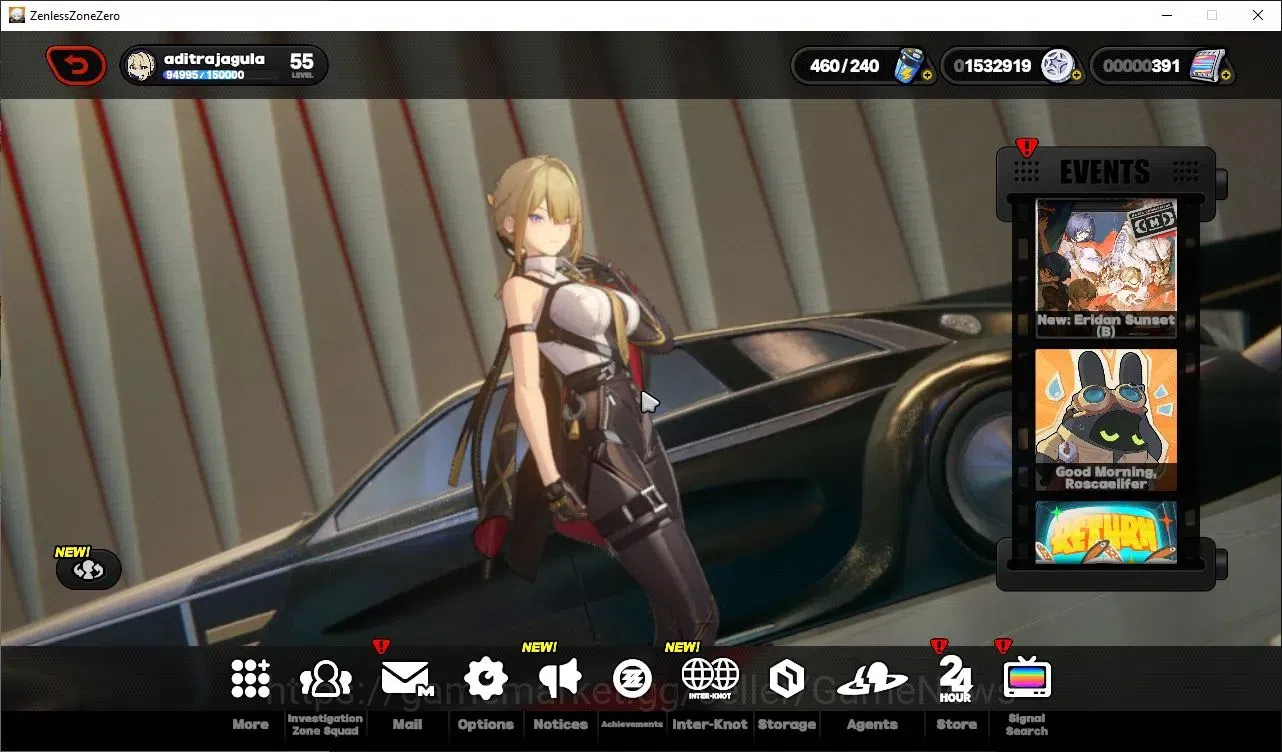The image size is (1282, 752).
Task: Open the Options gear icon
Action: pos(486,678)
